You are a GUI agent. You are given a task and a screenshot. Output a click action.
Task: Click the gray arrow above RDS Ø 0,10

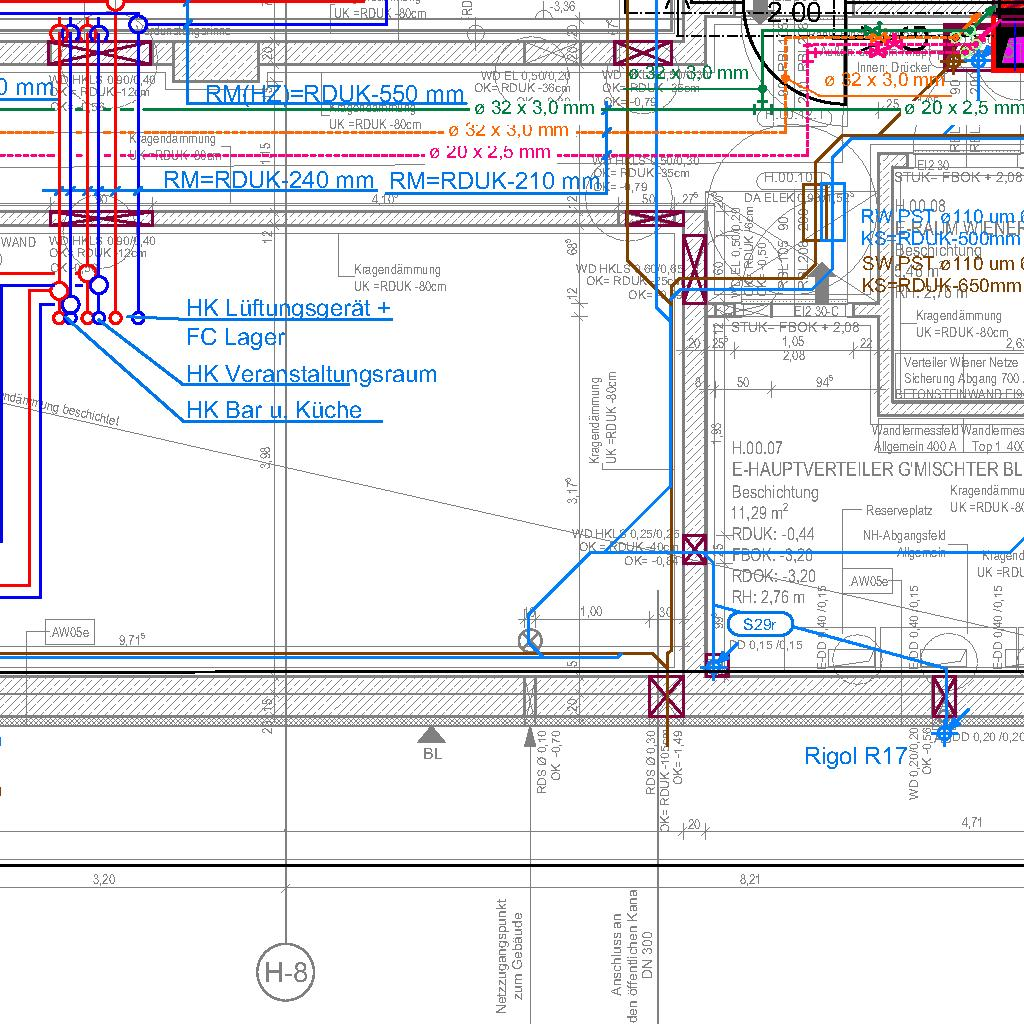(530, 737)
